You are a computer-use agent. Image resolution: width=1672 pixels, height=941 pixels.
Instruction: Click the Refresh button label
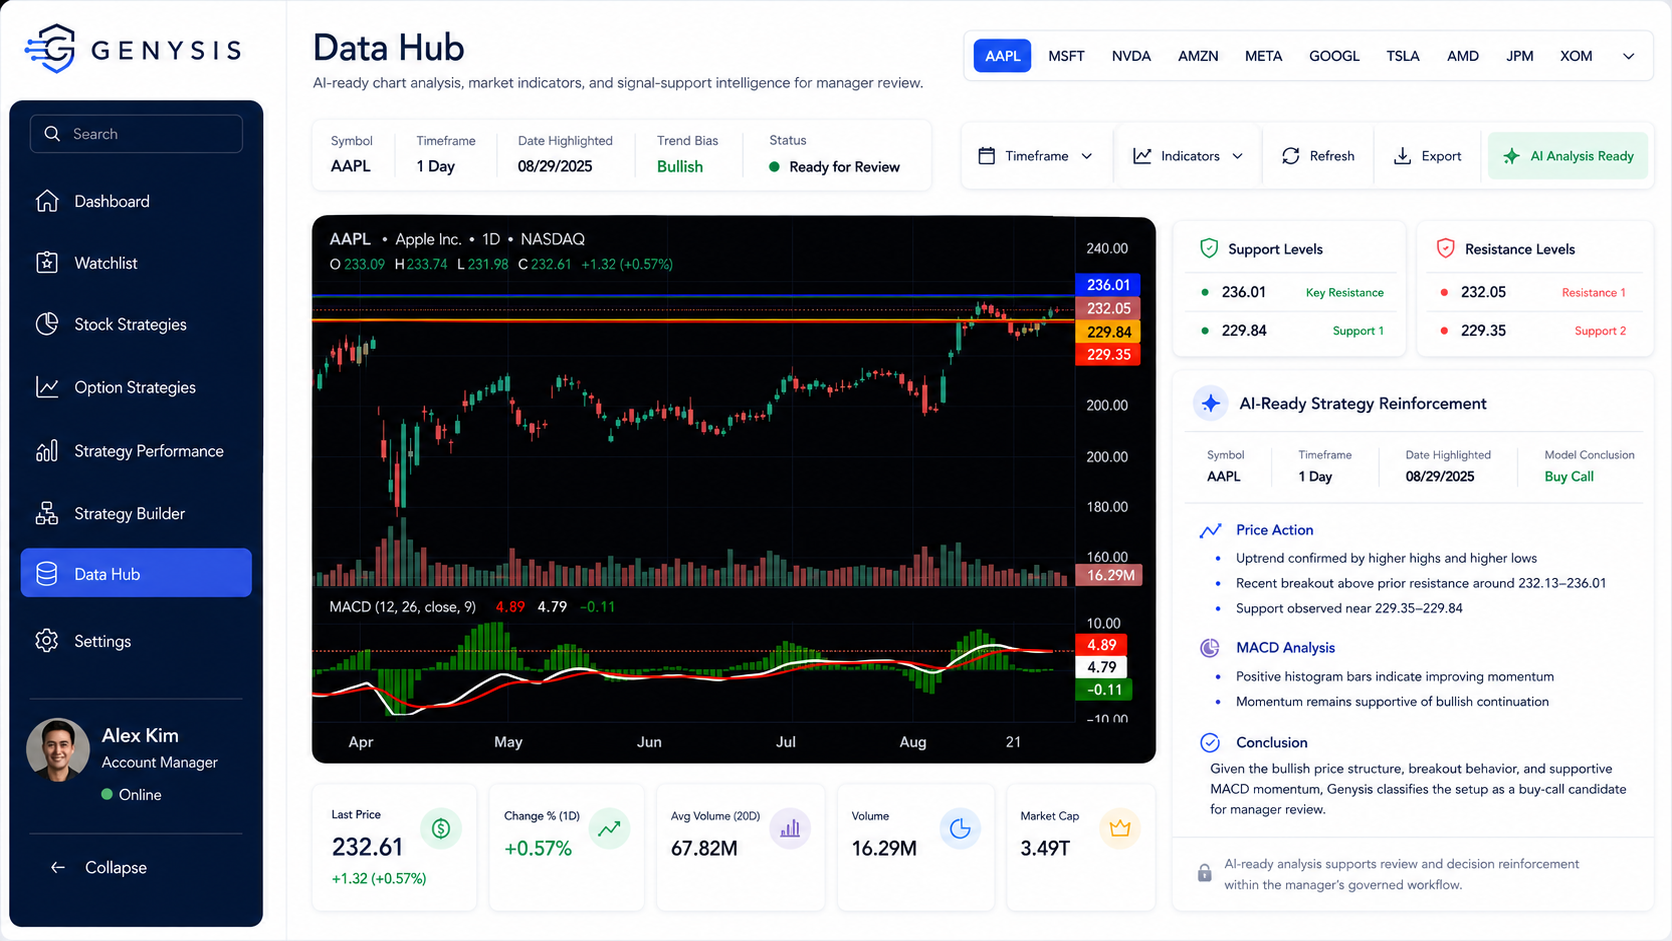[x=1332, y=156]
